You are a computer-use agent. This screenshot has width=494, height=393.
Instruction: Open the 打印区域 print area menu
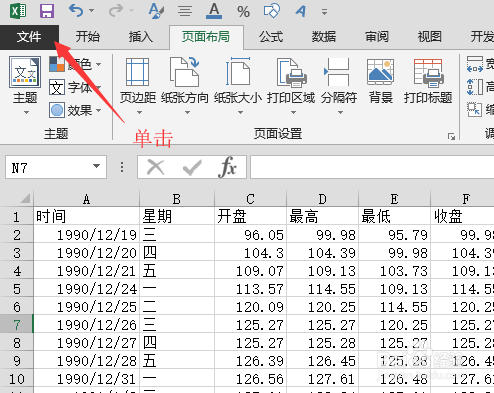291,86
